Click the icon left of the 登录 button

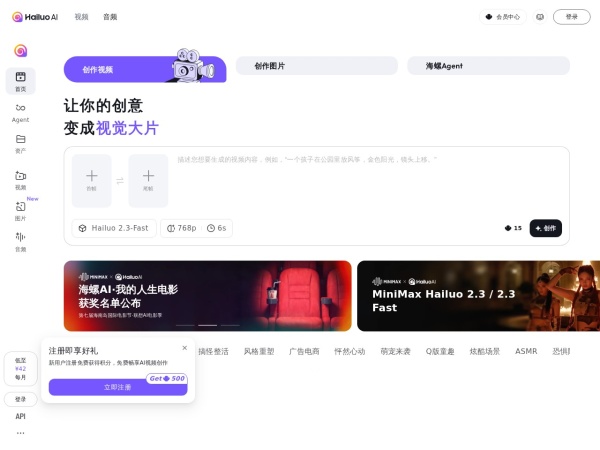coord(540,17)
